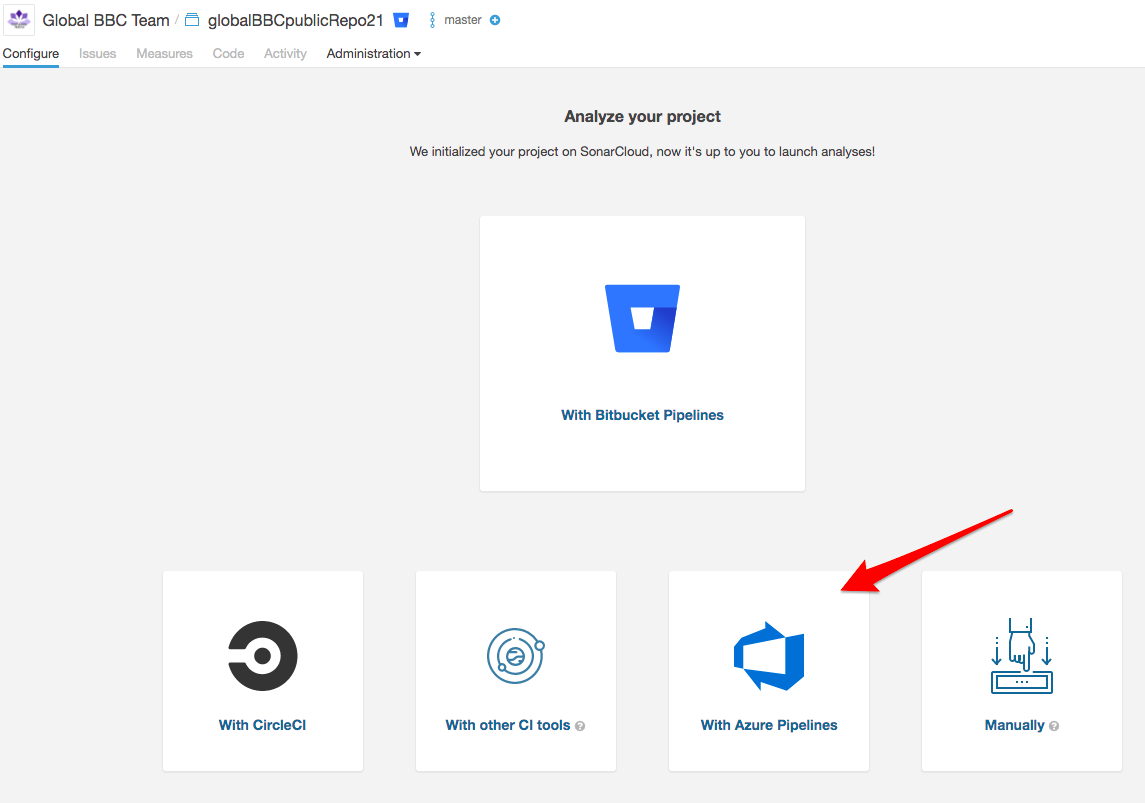Click the large Bitbucket Pipelines logo
This screenshot has width=1145, height=803.
tap(642, 318)
